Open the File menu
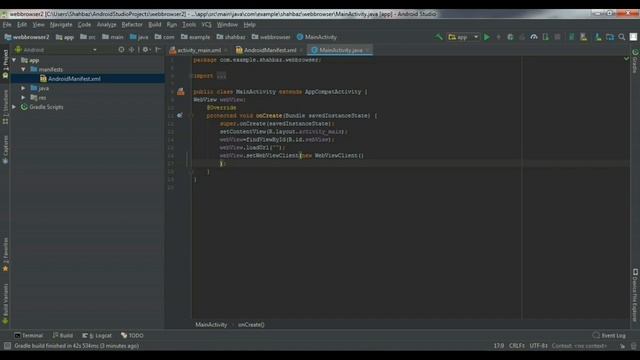Viewport: 640px width, 360px height. 7,24
